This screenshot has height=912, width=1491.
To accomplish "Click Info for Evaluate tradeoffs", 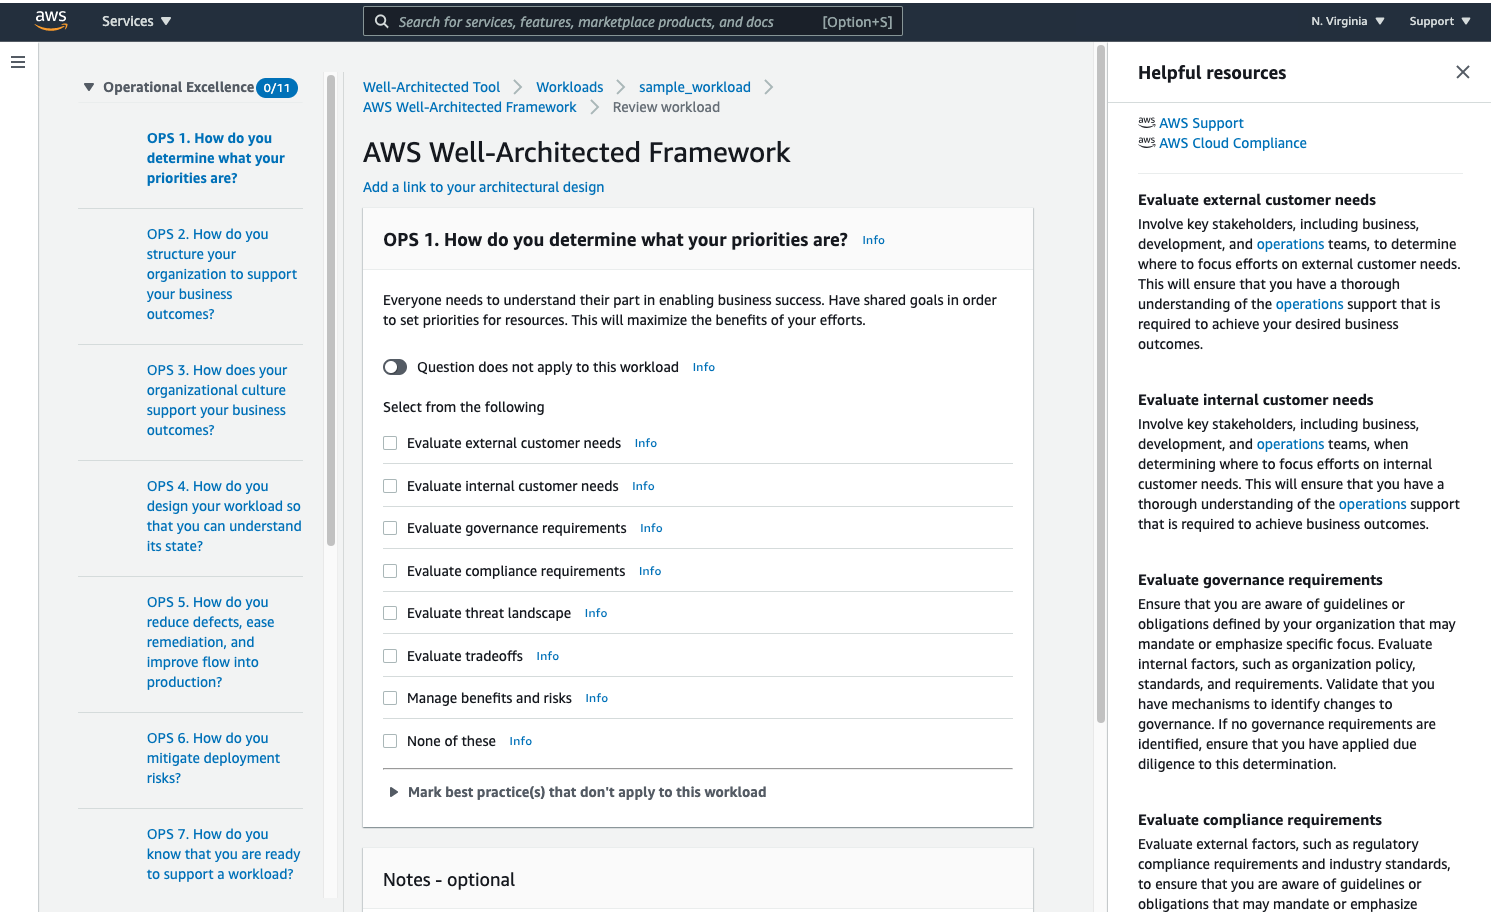I will (x=547, y=656).
